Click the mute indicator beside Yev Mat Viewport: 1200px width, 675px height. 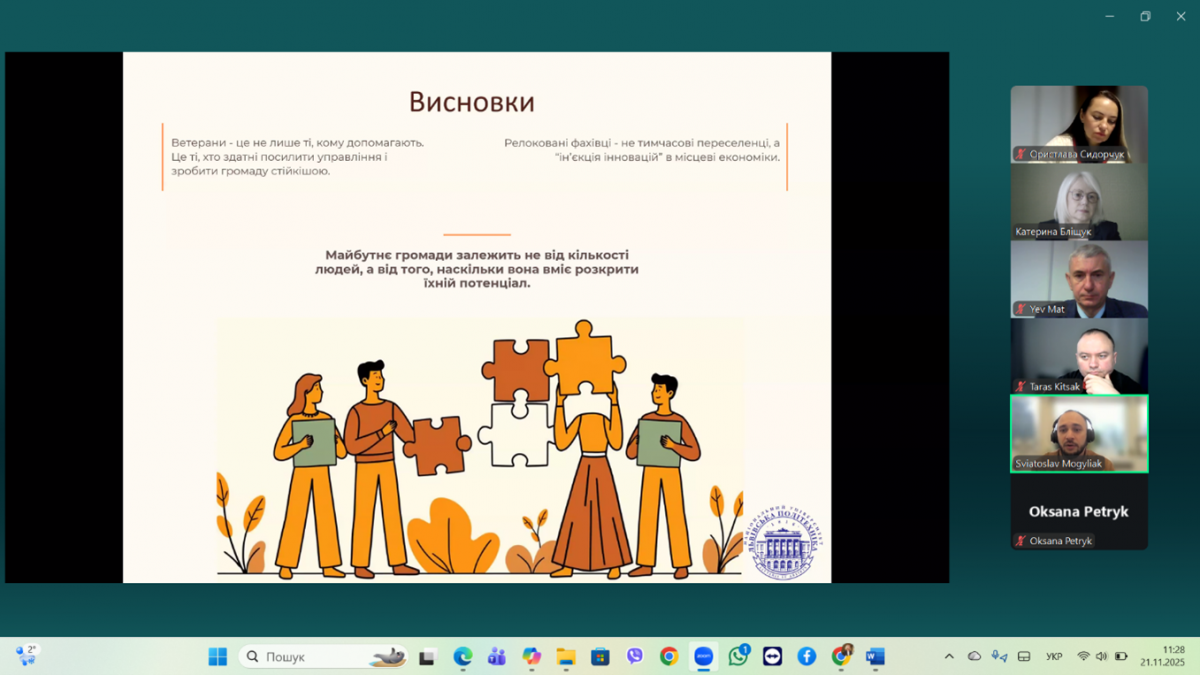[1021, 308]
